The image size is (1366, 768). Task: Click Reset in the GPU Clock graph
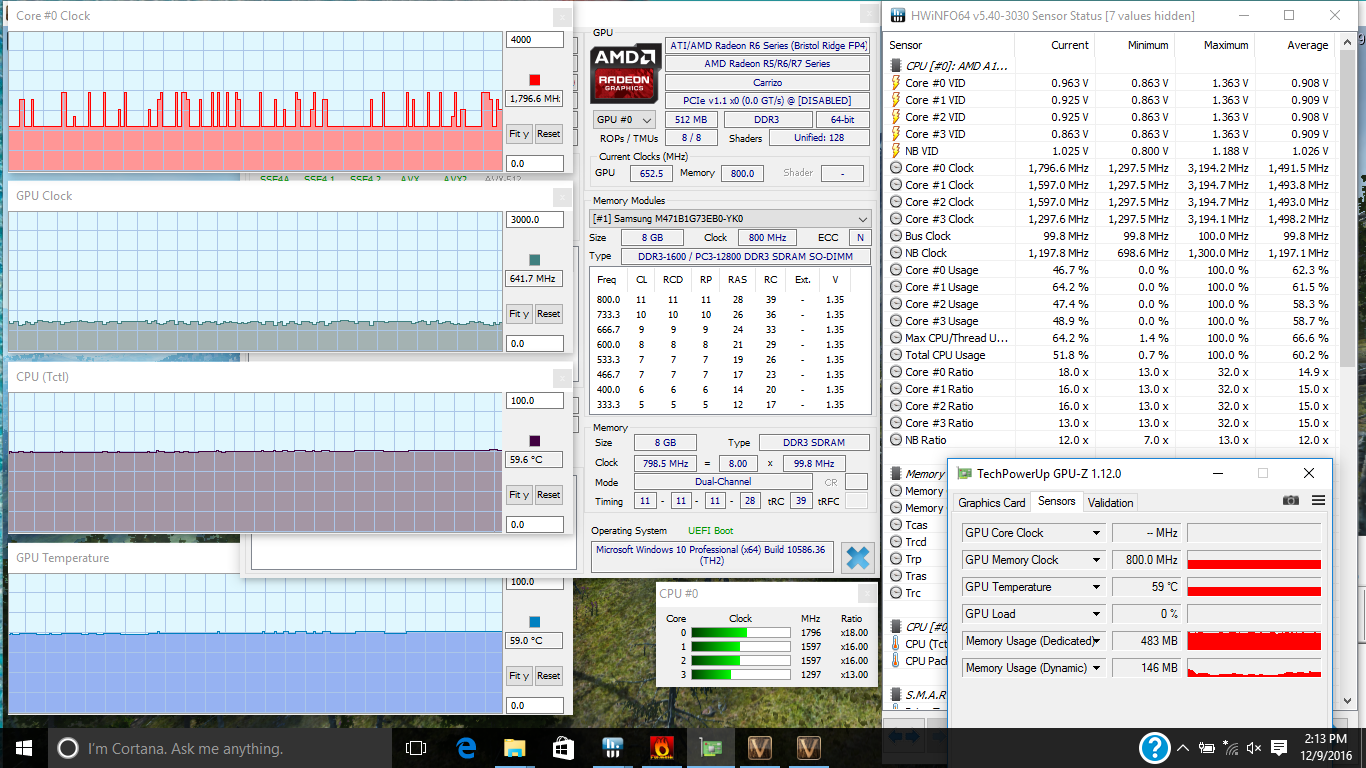click(548, 314)
